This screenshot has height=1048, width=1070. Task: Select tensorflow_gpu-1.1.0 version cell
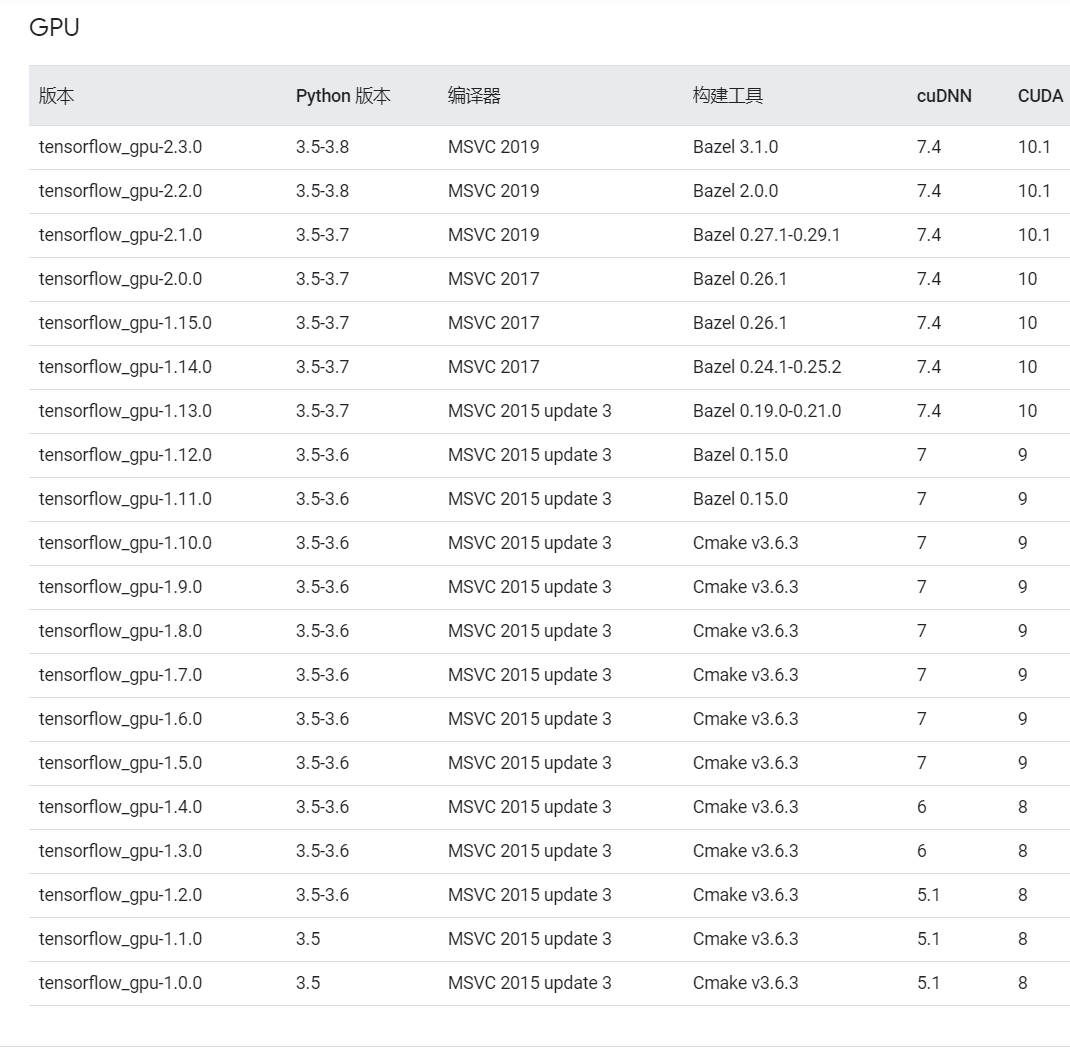click(x=120, y=940)
